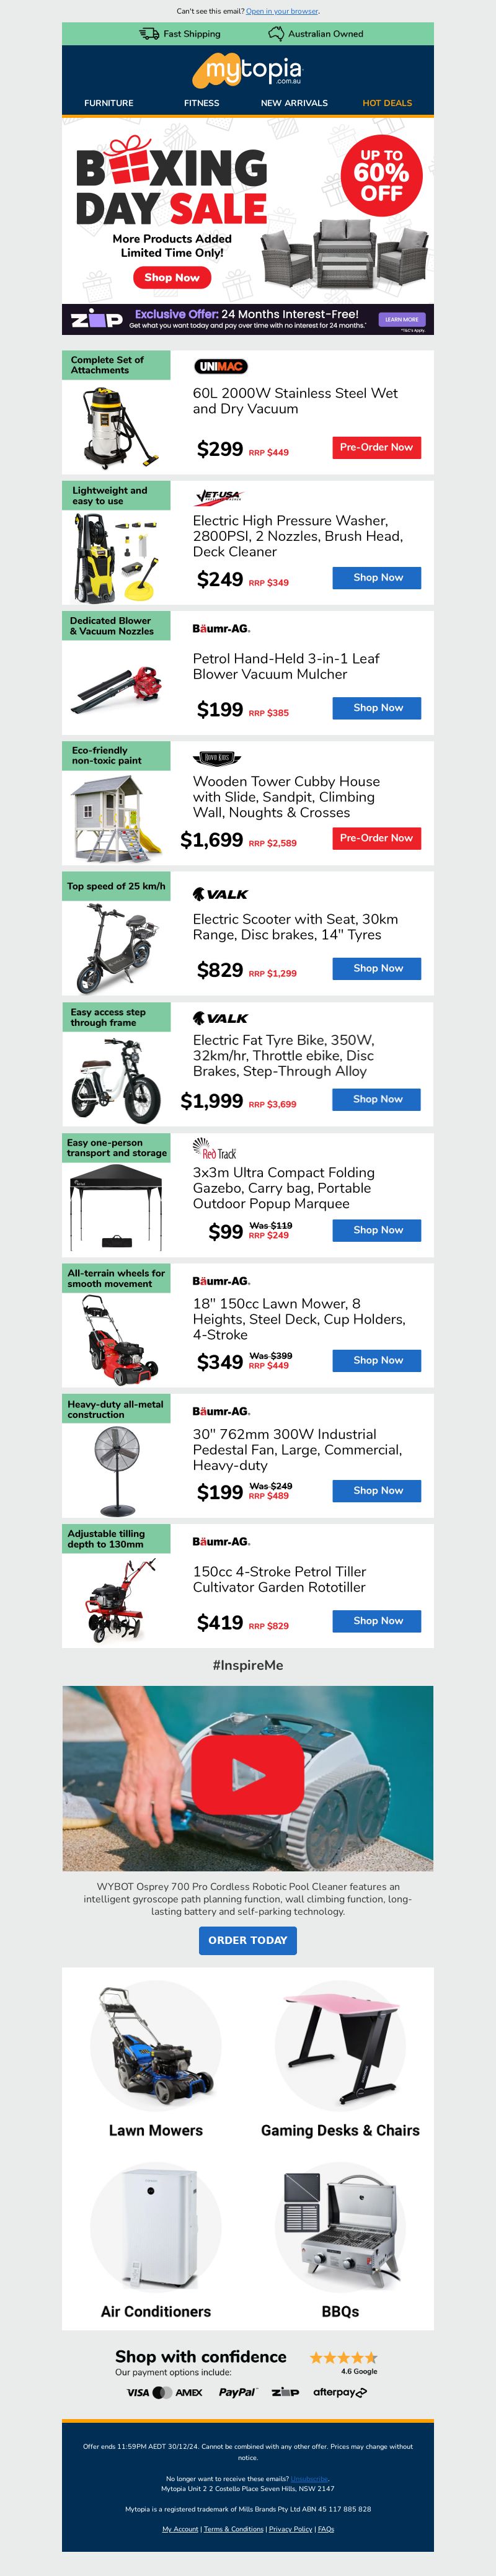The width and height of the screenshot is (496, 2576).
Task: Click the VALK logo above Electric Scooter
Action: [x=220, y=894]
